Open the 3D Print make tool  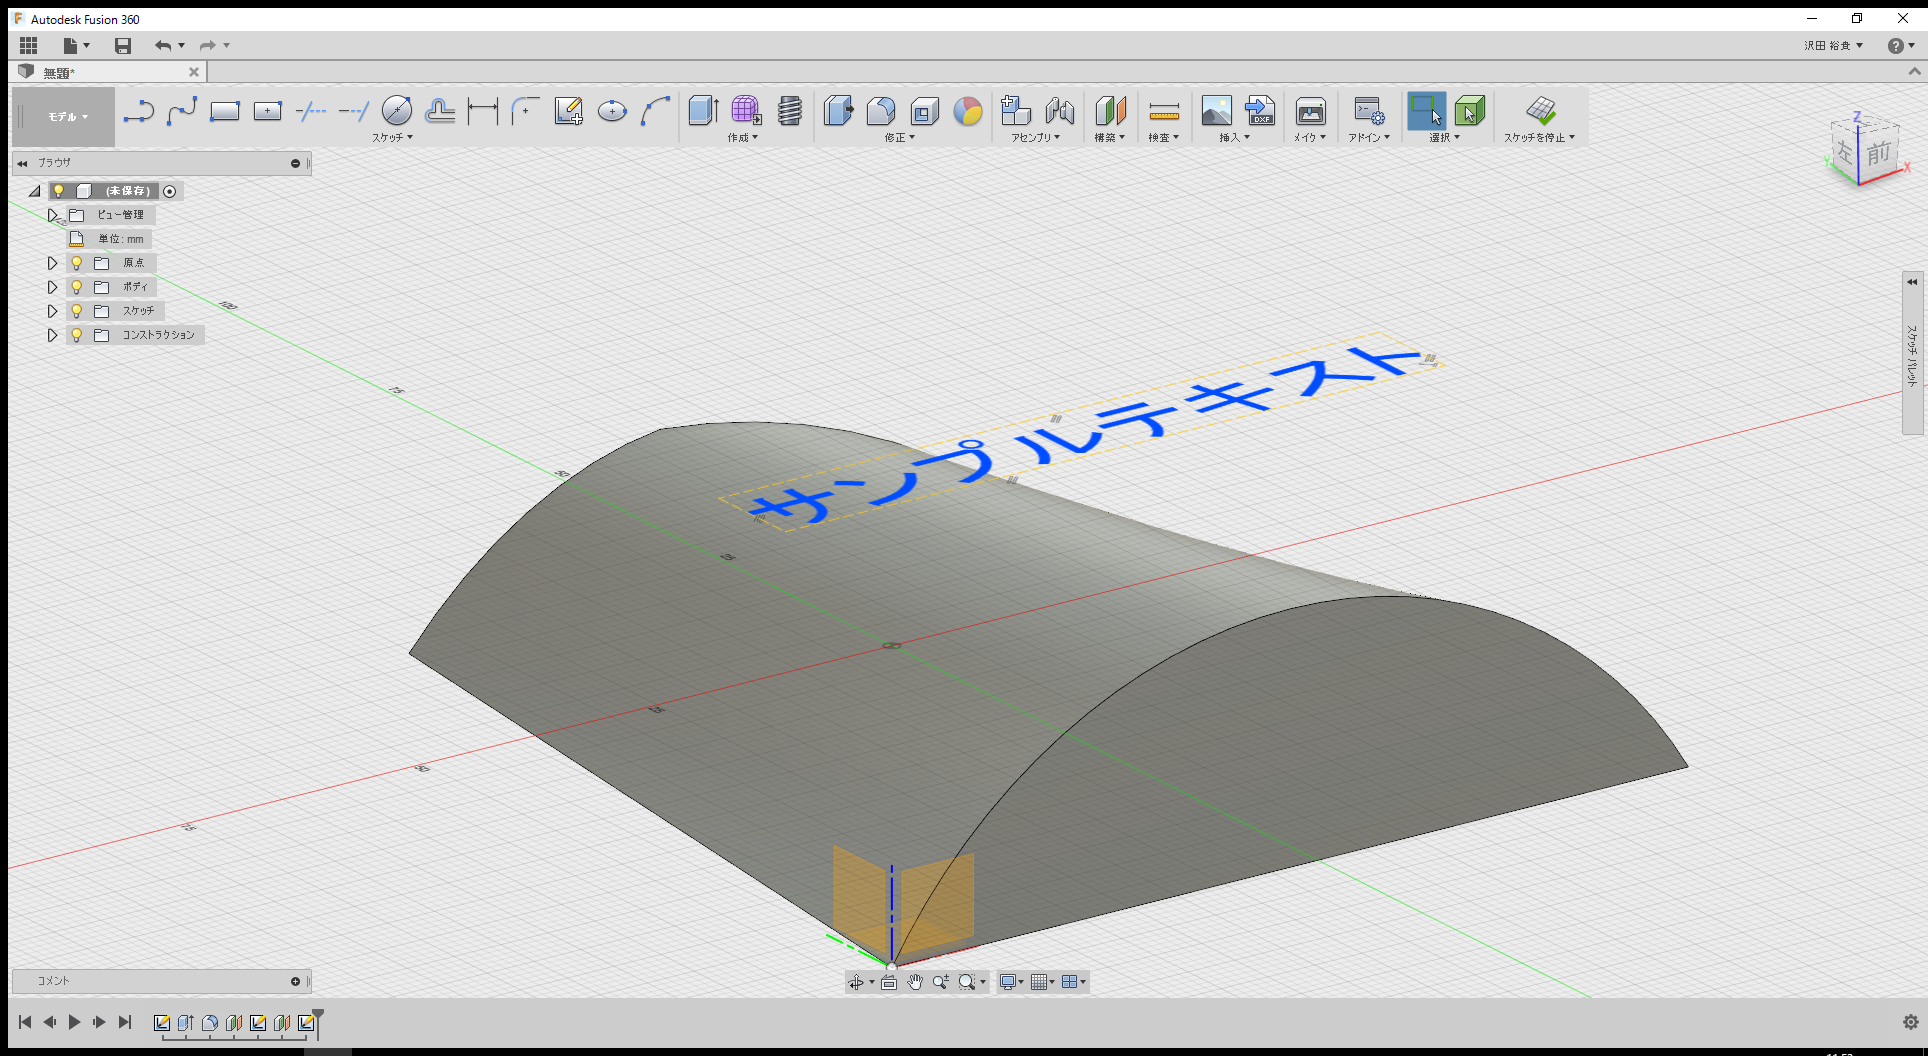tap(1310, 111)
